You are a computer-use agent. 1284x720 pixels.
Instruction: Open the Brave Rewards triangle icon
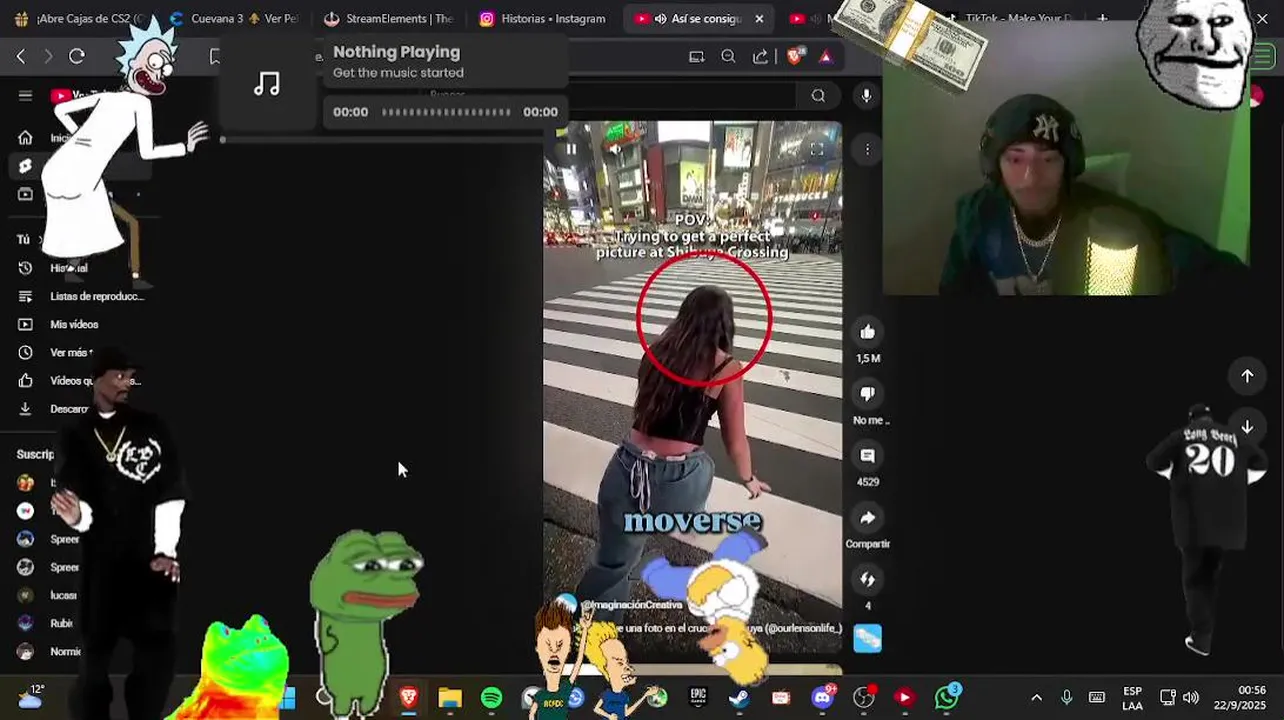(x=825, y=57)
